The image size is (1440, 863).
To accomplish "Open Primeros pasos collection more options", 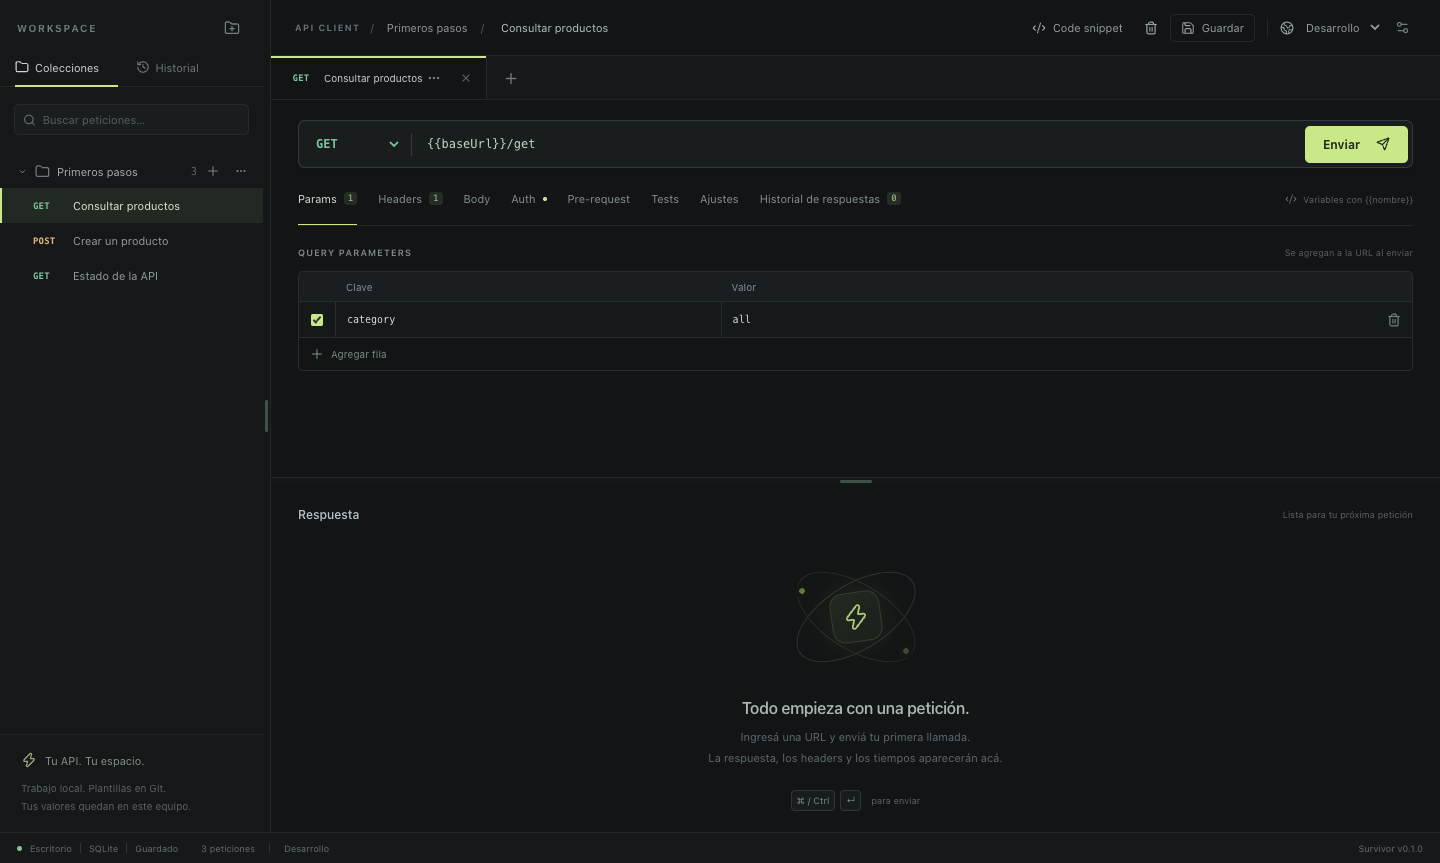I will coord(241,171).
